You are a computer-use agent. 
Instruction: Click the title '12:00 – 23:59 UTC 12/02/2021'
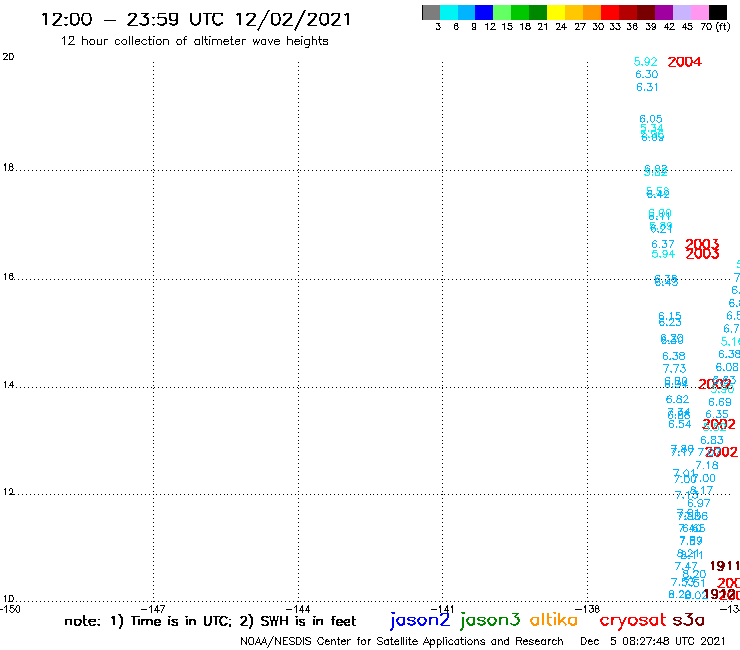click(x=196, y=19)
